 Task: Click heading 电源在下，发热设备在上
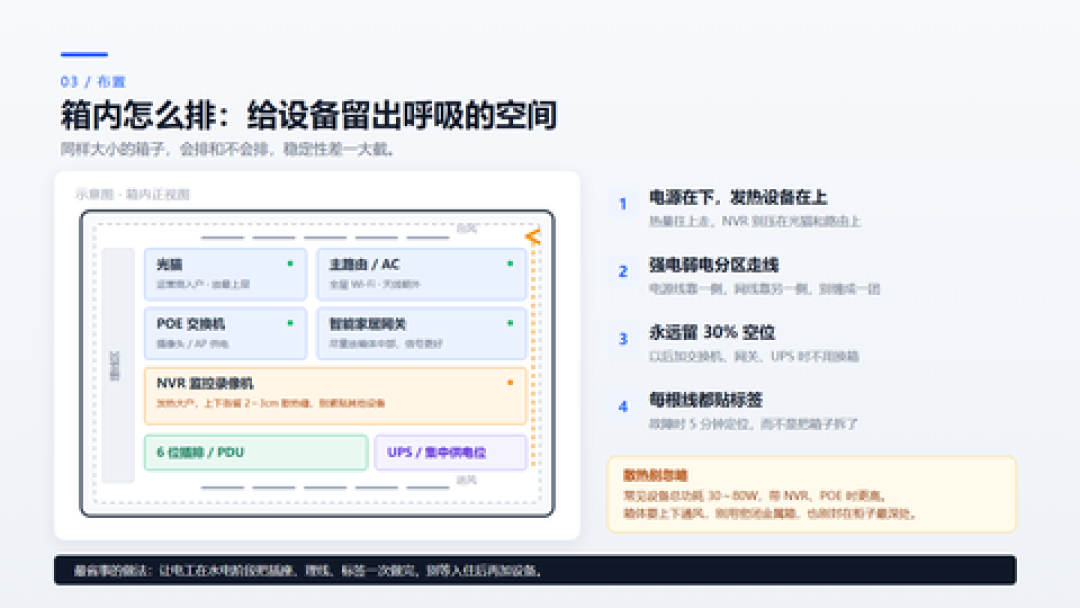click(x=738, y=198)
